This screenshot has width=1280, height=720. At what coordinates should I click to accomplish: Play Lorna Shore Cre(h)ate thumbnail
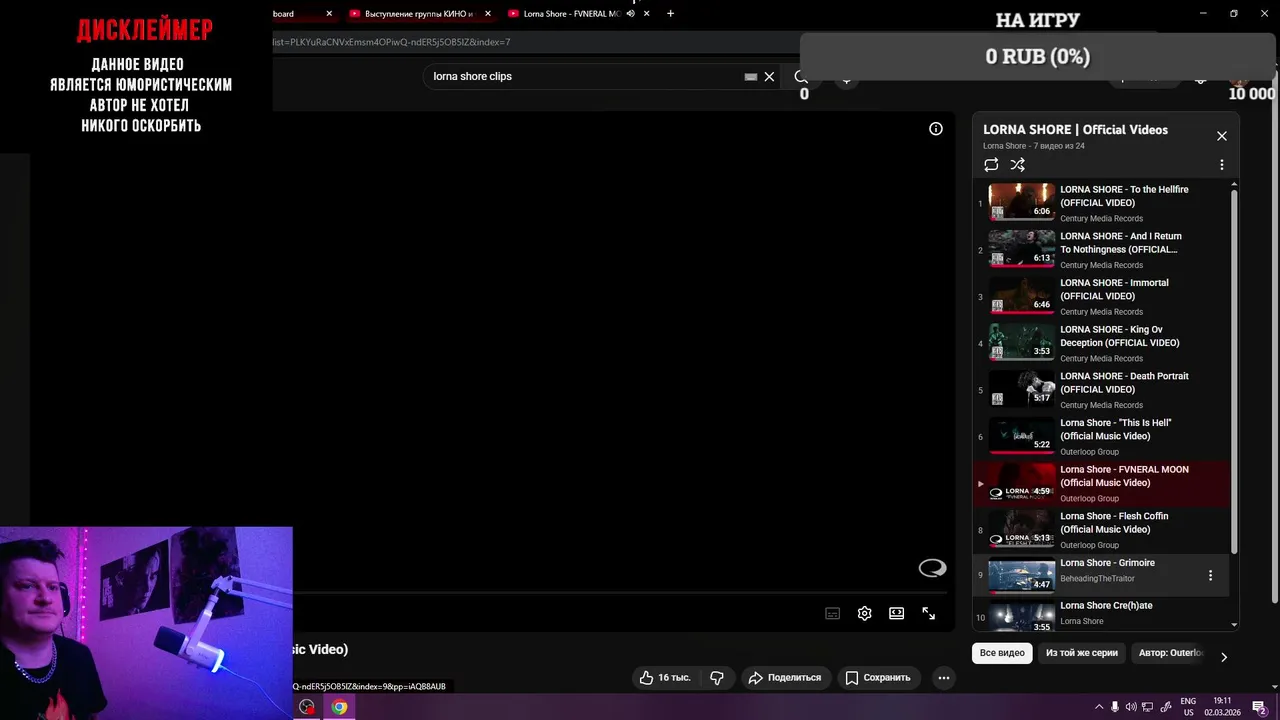1021,617
